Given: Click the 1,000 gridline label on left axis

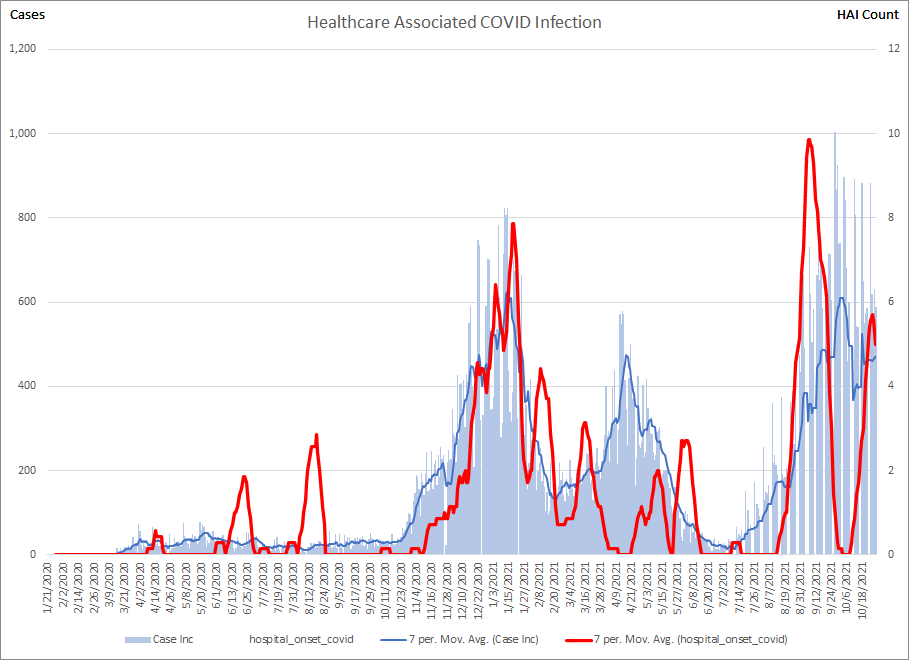Looking at the screenshot, I should pyautogui.click(x=22, y=133).
